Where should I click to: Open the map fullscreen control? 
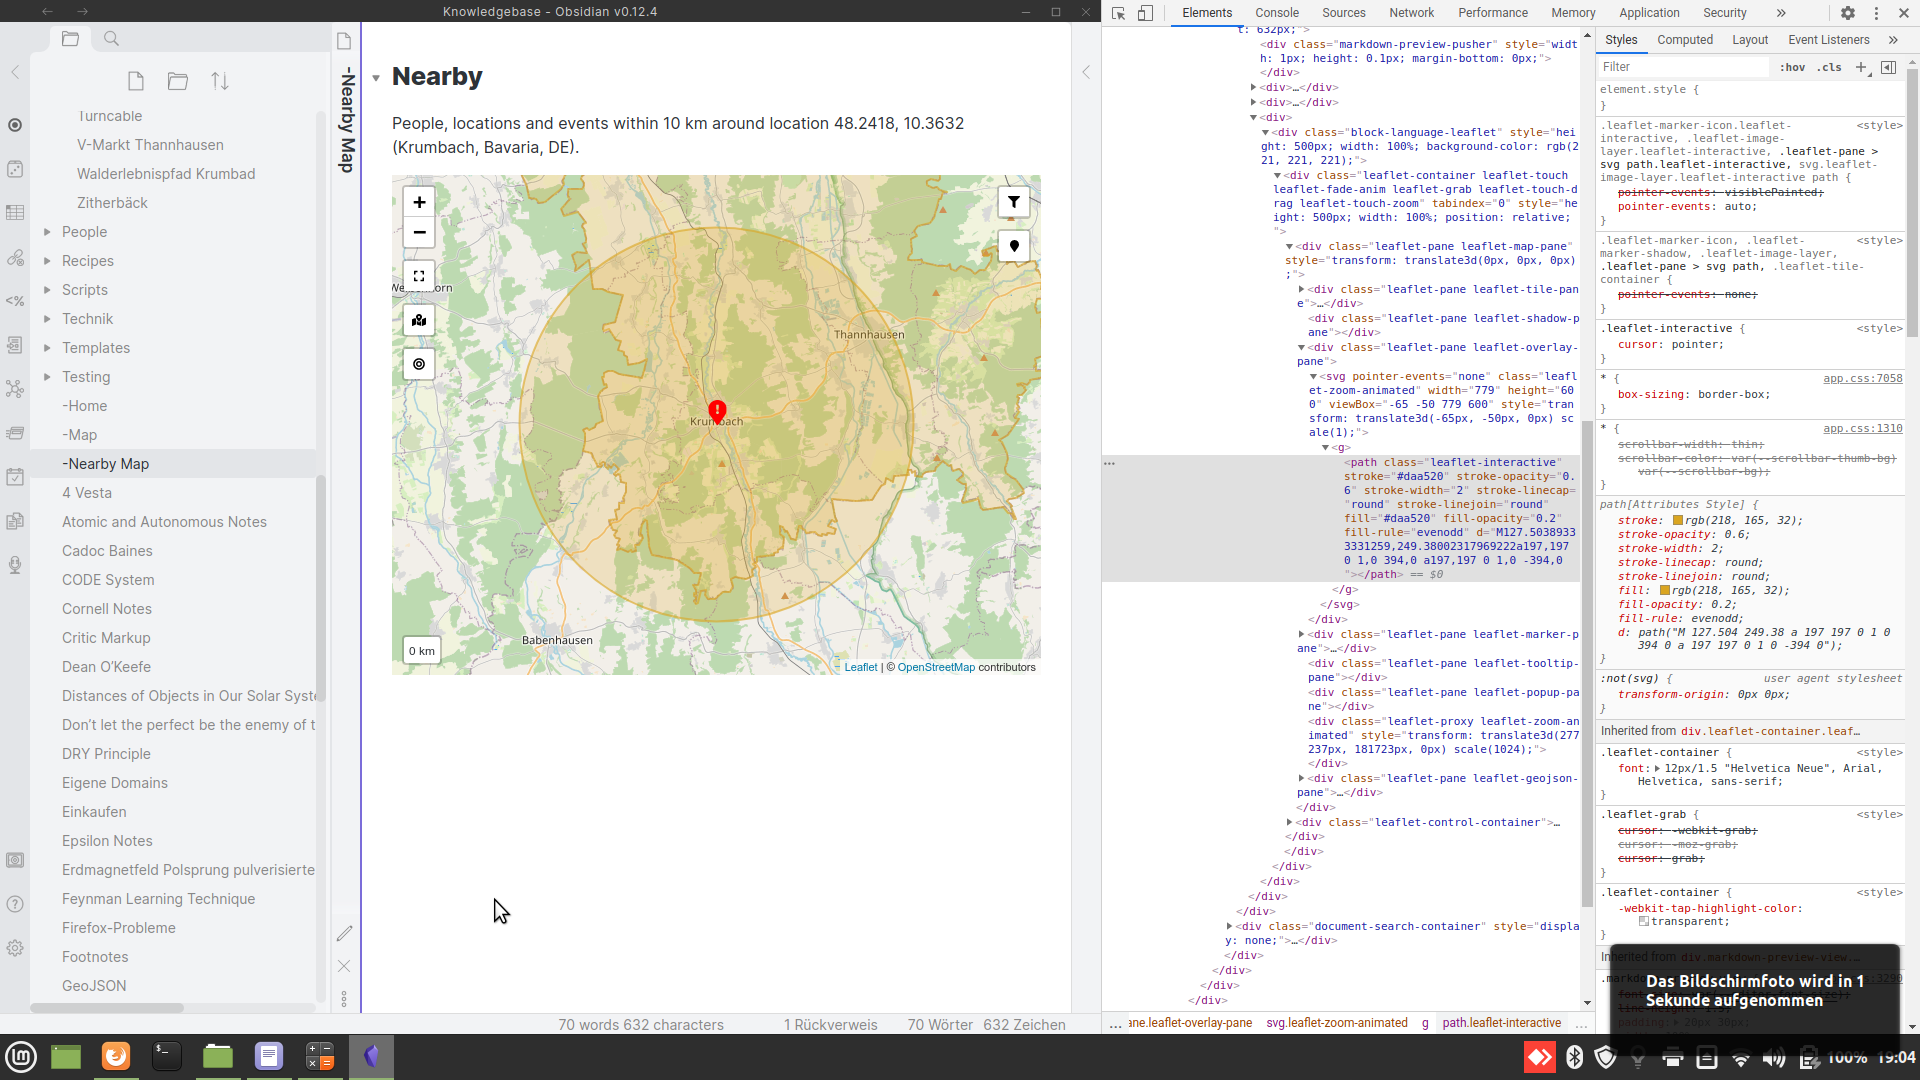(x=419, y=276)
